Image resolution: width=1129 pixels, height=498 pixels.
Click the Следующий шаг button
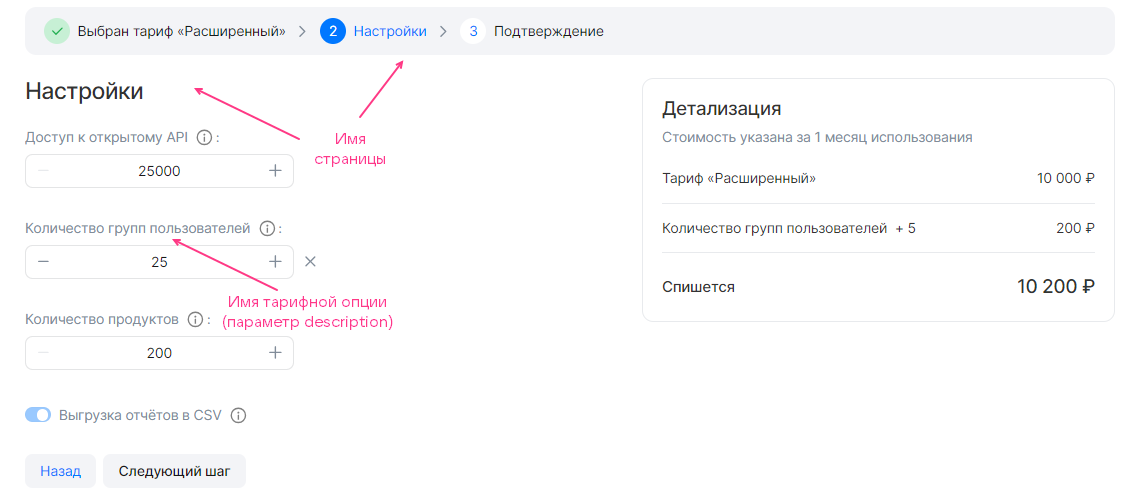175,471
